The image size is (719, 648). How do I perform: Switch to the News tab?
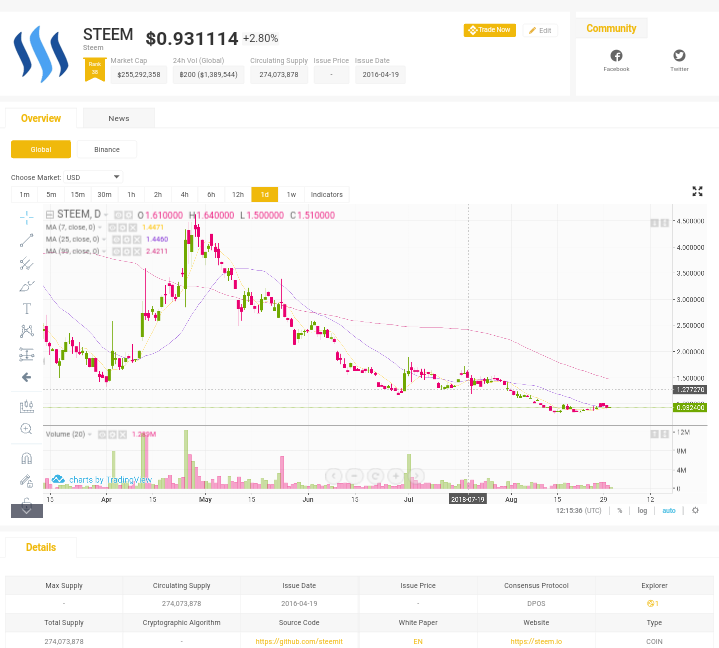[x=119, y=118]
